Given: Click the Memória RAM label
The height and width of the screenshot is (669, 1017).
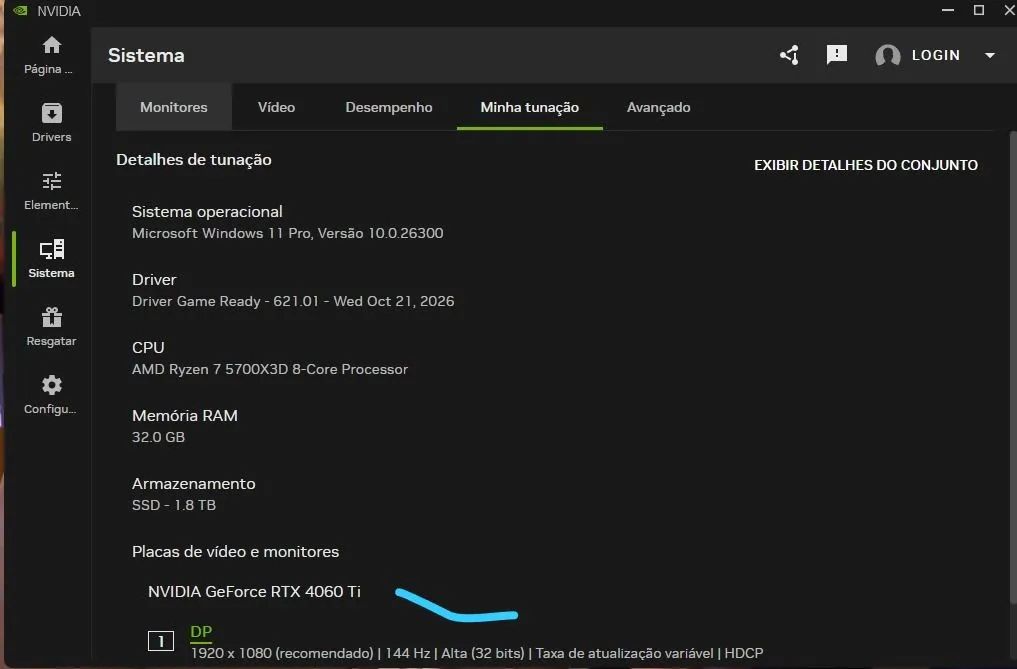Looking at the screenshot, I should click(x=185, y=415).
